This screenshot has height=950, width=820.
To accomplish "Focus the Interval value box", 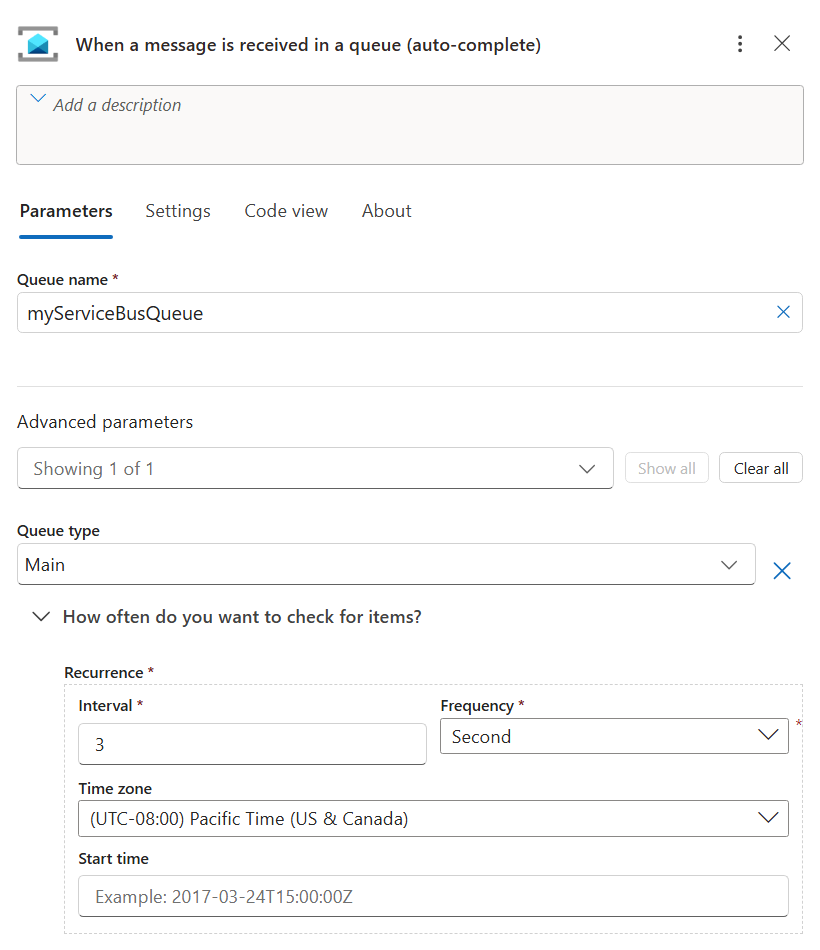I will point(250,744).
